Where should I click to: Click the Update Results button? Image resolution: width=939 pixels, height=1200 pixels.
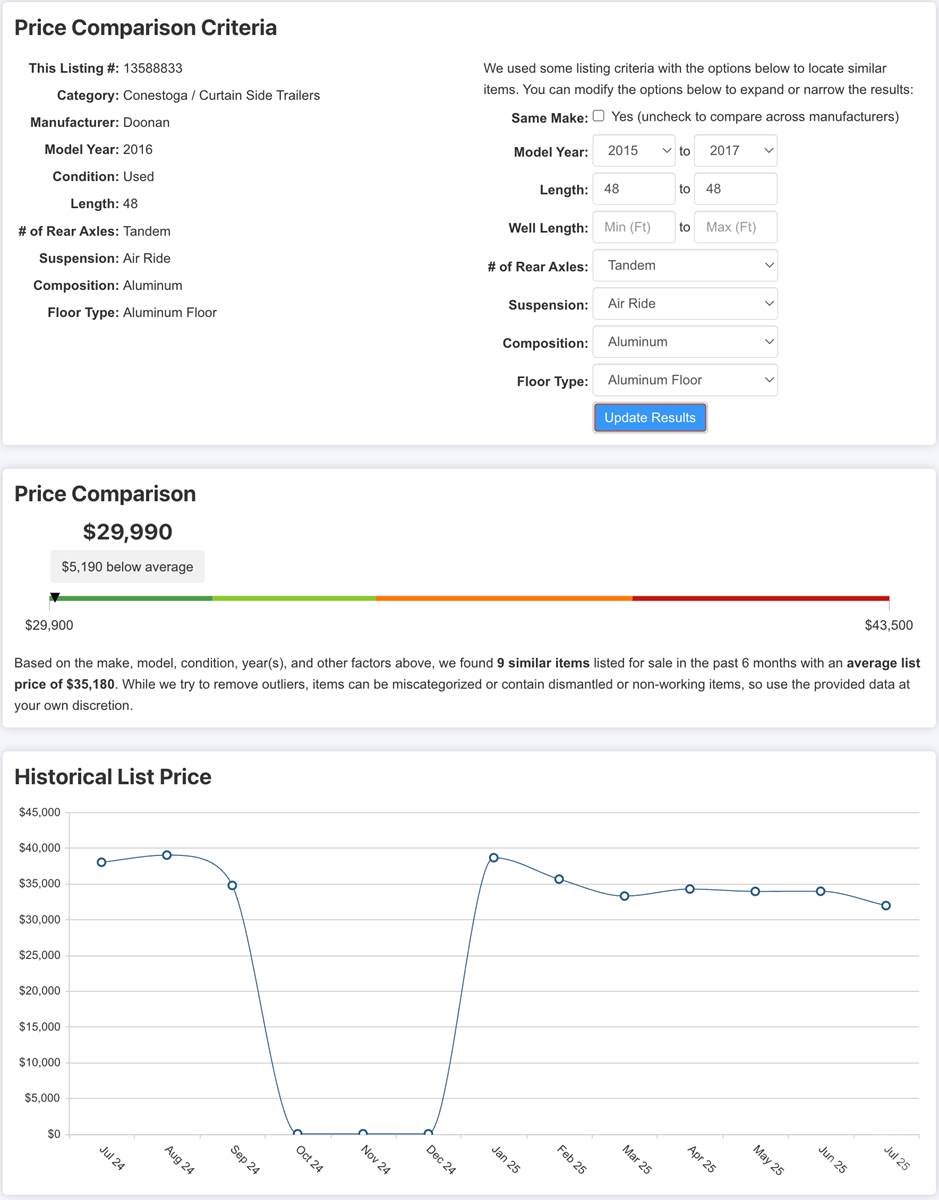click(650, 418)
